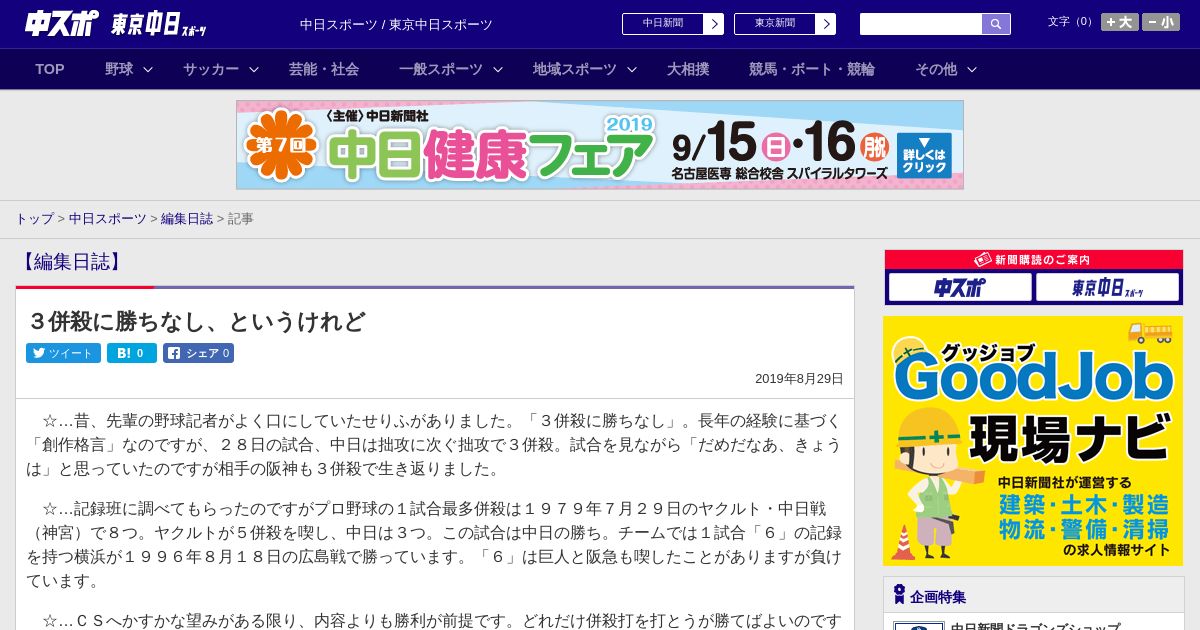
Task: Click the 東京中日スポーツ logo in the header
Action: (159, 24)
